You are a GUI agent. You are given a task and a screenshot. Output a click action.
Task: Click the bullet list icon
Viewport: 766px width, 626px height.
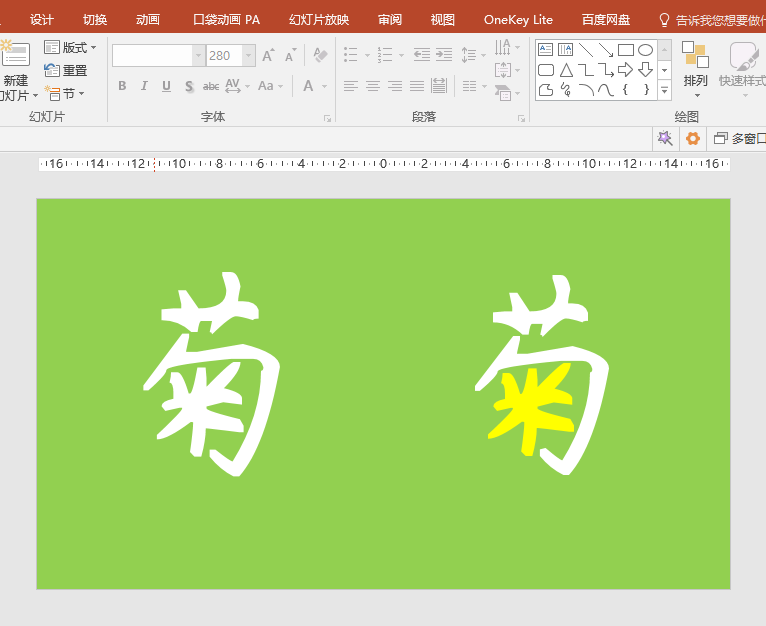point(351,55)
